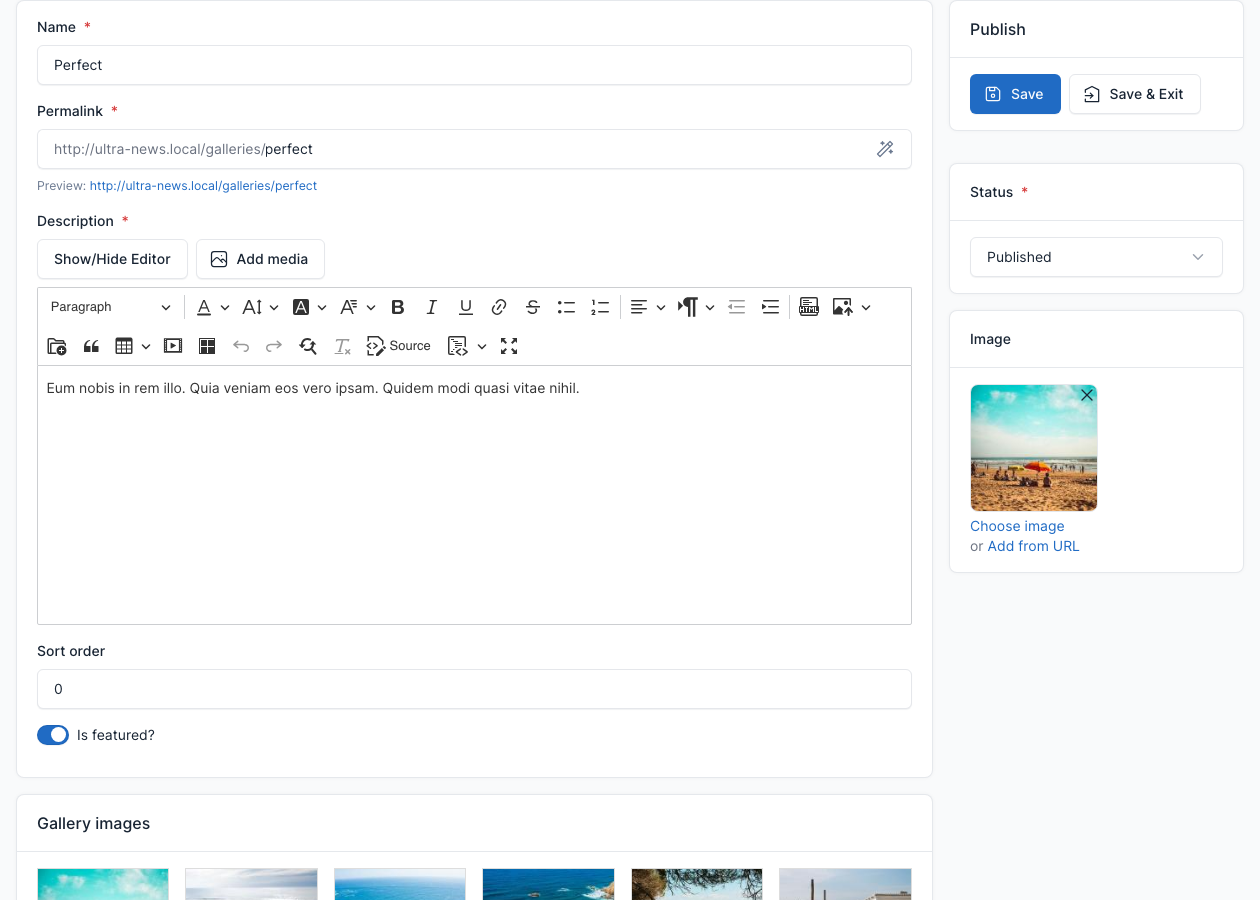The image size is (1260, 900).
Task: Open the text alignment dropdown
Action: 648,307
